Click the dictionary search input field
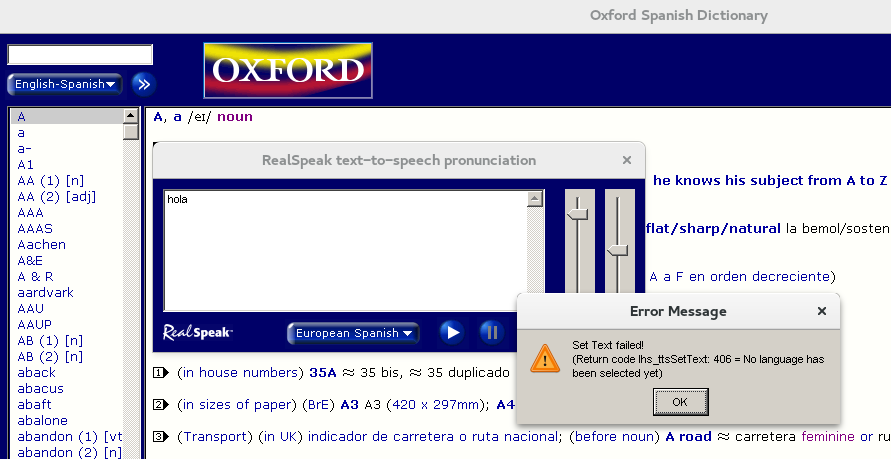891x459 pixels. click(80, 55)
